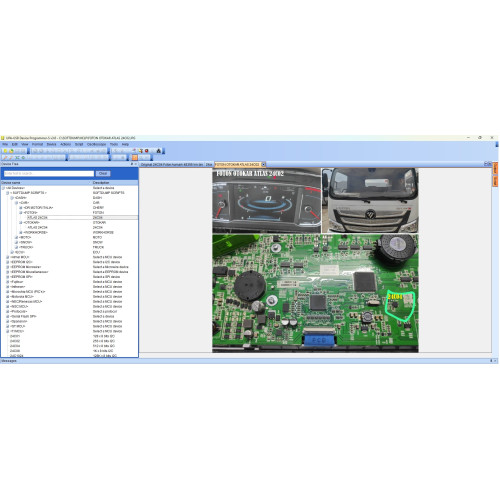Click the yellow new file toolbar icon
The height and width of the screenshot is (500, 500).
pos(5,151)
